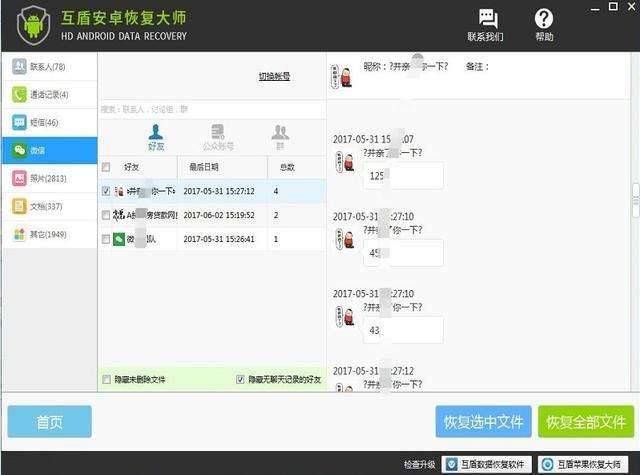Check the friend row dated 2017-05-31 15:26:41
The height and width of the screenshot is (475, 640).
[x=106, y=239]
